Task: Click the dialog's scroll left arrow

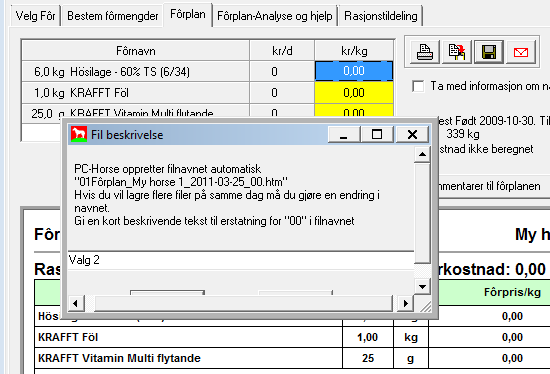Action: 76,303
